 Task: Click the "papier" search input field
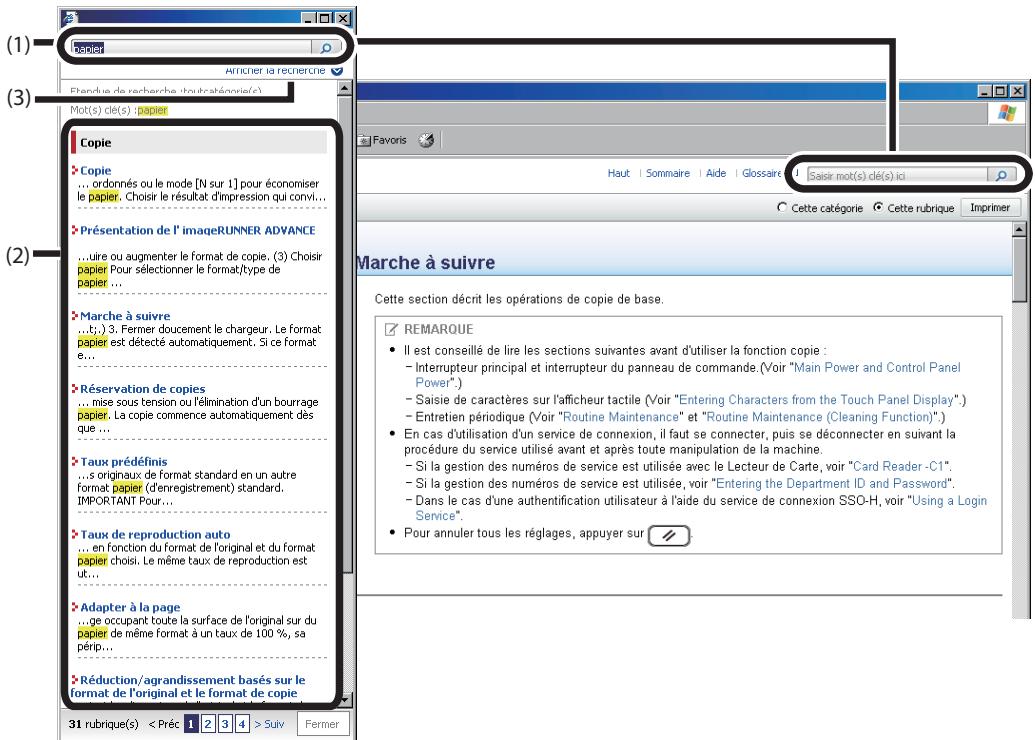tap(191, 48)
